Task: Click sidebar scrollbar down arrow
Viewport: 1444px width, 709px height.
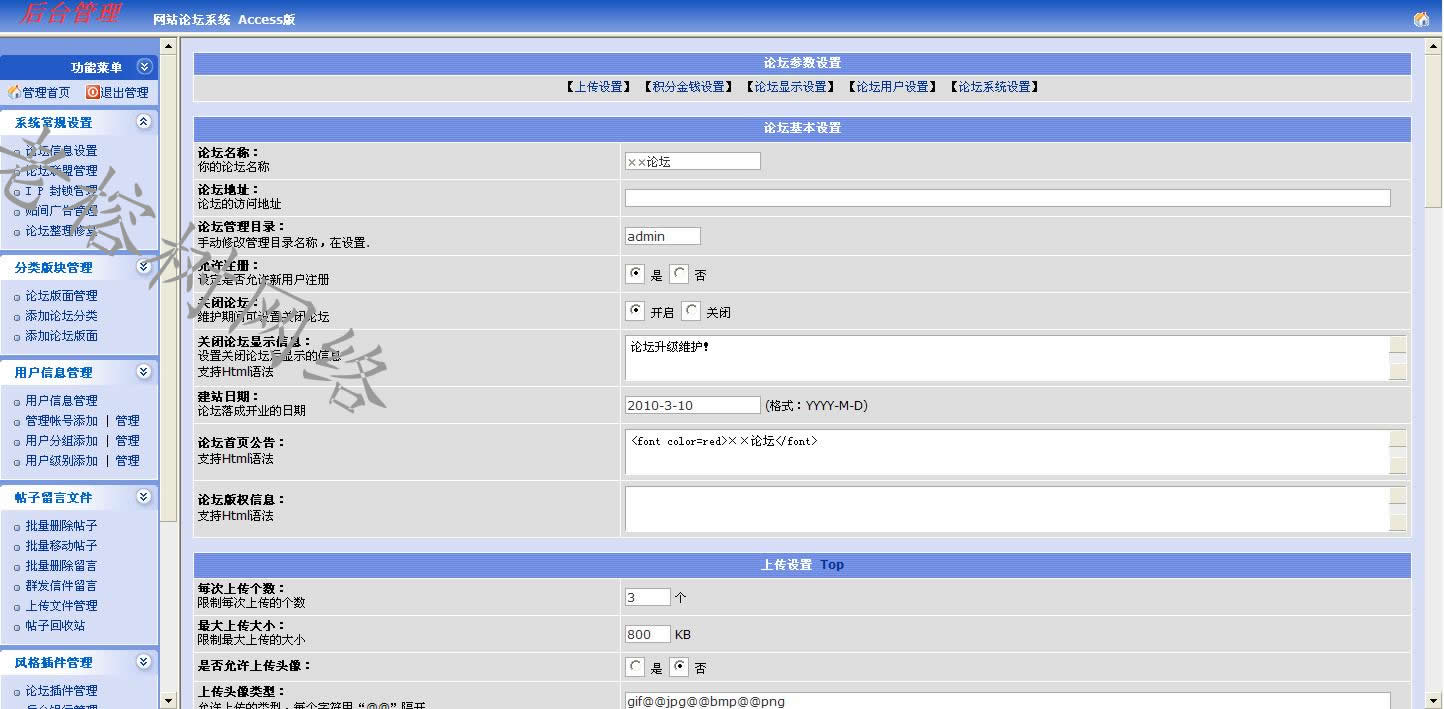Action: coord(168,700)
